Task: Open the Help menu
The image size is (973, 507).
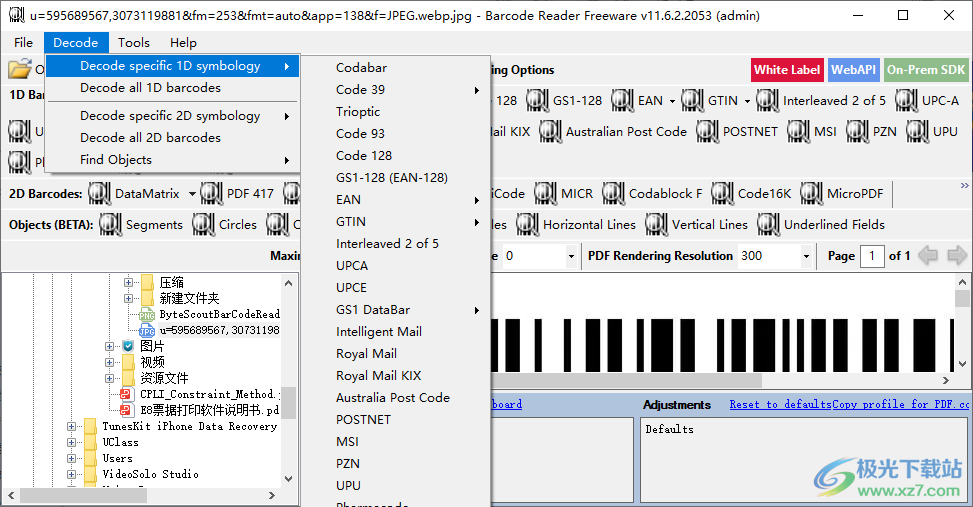Action: pyautogui.click(x=183, y=43)
